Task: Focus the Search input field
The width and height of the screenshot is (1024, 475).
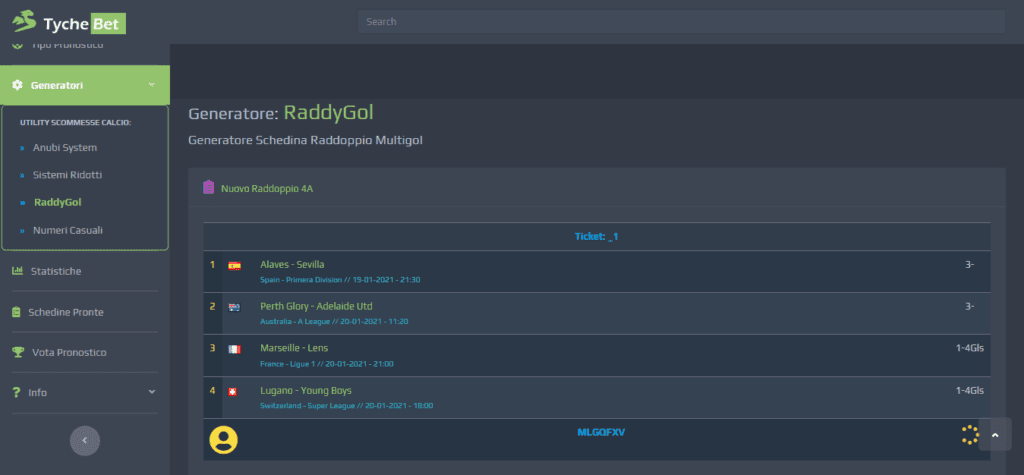Action: click(681, 22)
